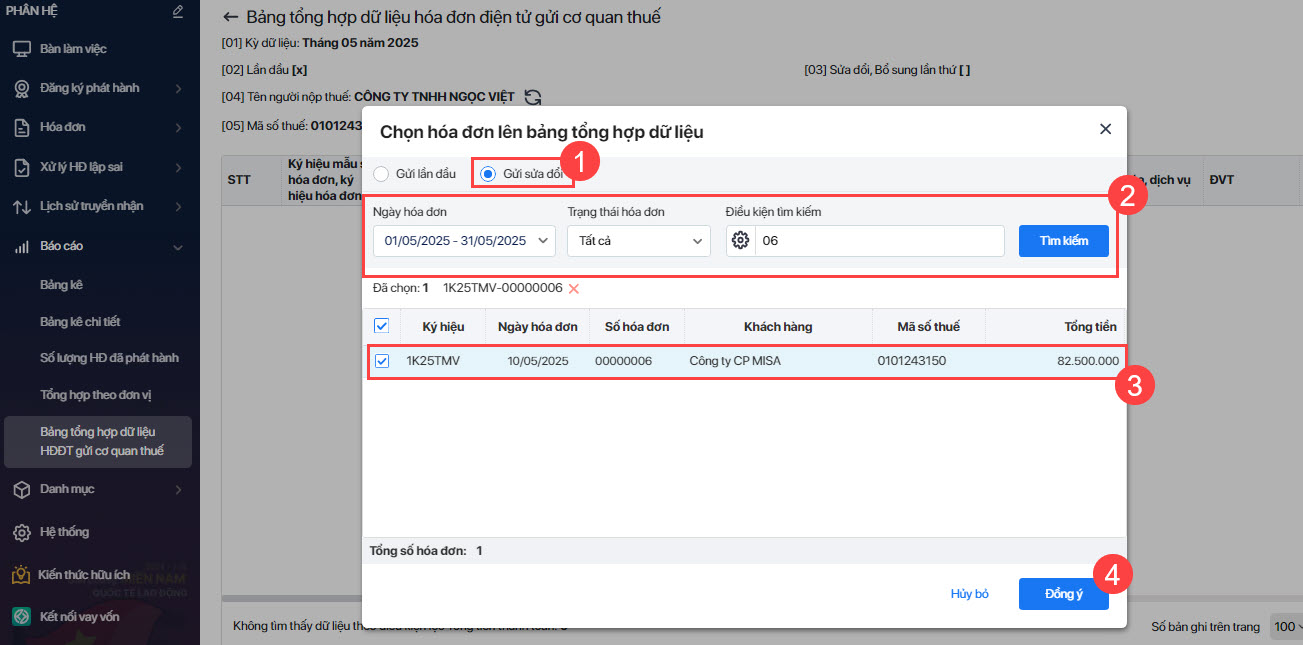Select the Gửi lần đầu radio option
The height and width of the screenshot is (645, 1303).
381,174
